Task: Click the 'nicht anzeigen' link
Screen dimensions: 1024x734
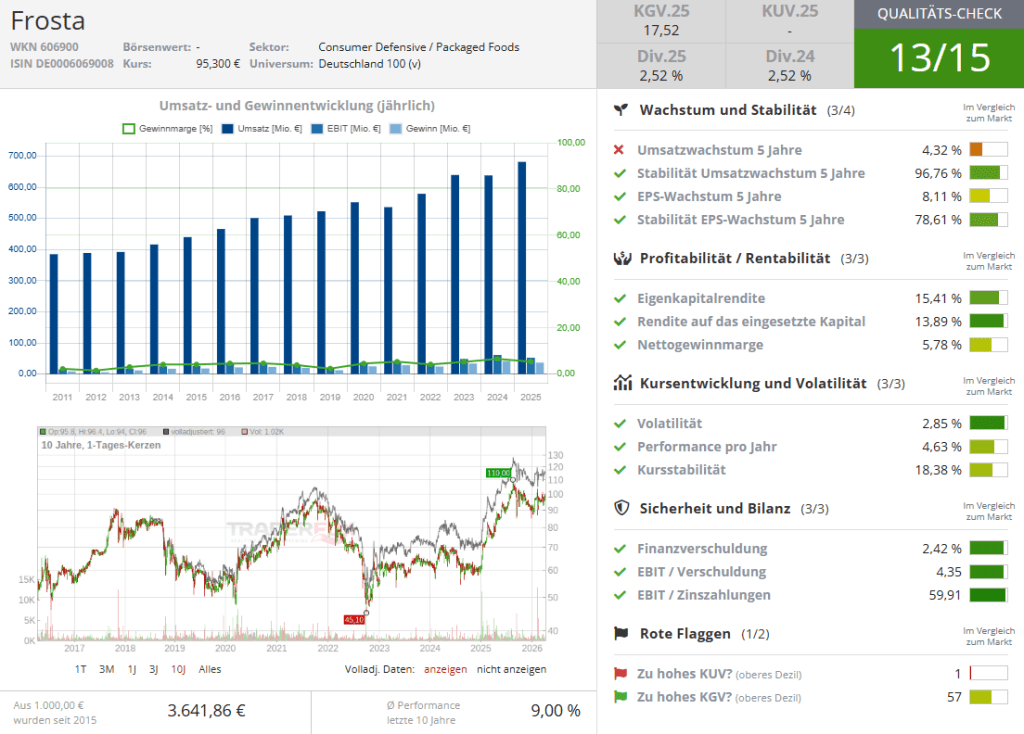Action: click(x=511, y=669)
